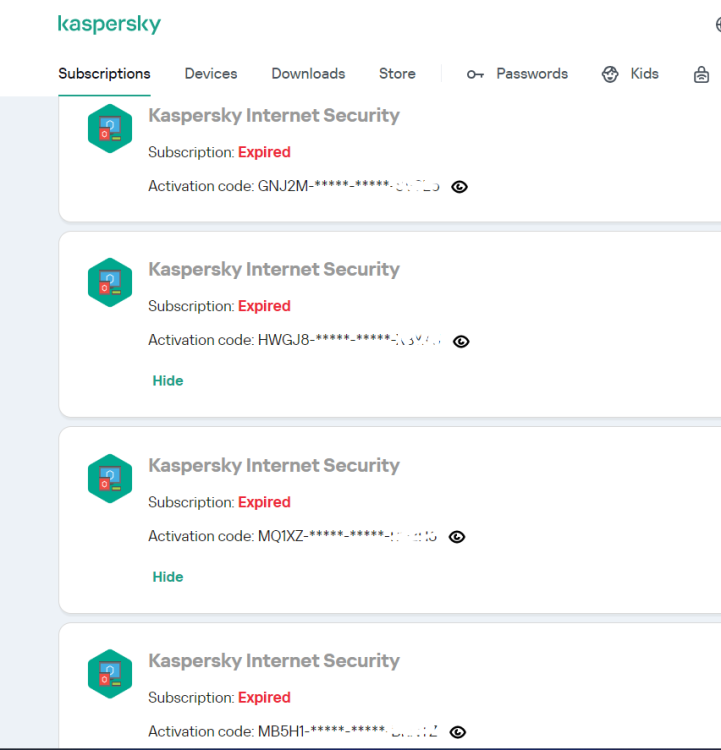This screenshot has width=721, height=750.
Task: Click product icon of the HWGJ8 subscription
Action: point(110,282)
